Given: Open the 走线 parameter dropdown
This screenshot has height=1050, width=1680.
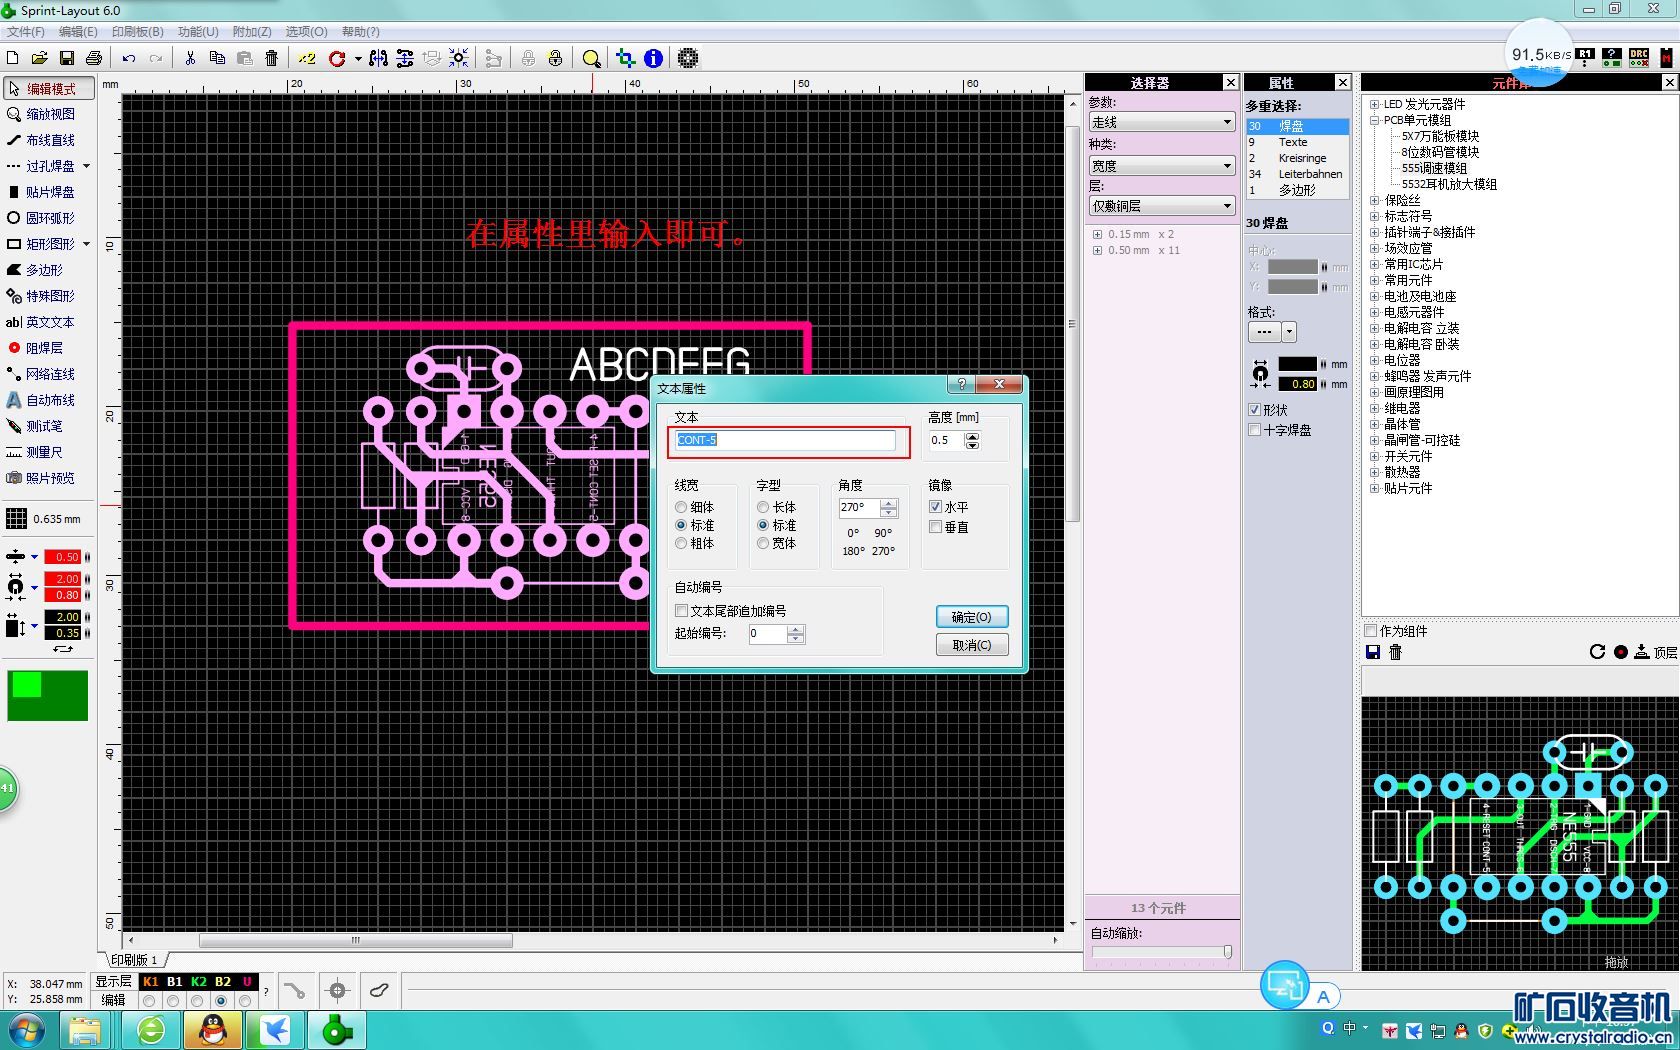Looking at the screenshot, I should (1161, 122).
